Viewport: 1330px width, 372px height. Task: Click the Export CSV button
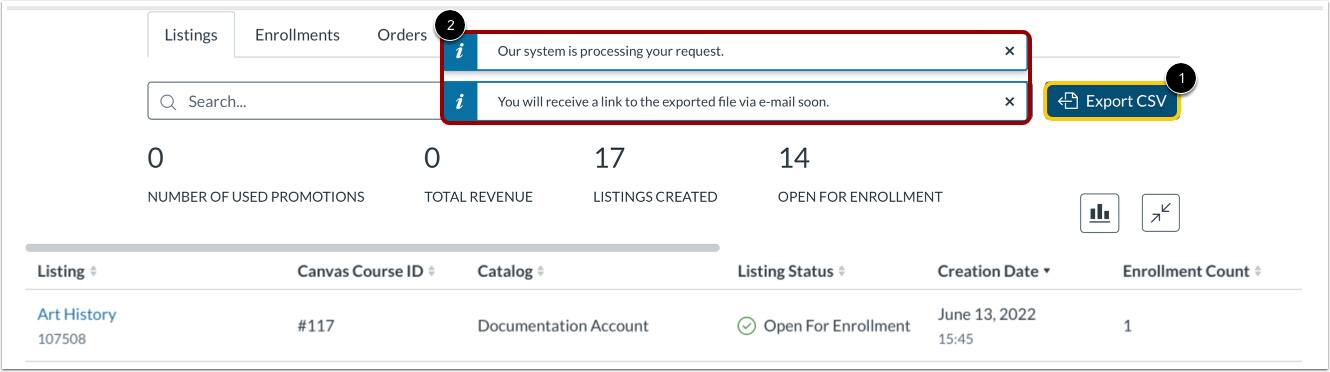pyautogui.click(x=1113, y=101)
